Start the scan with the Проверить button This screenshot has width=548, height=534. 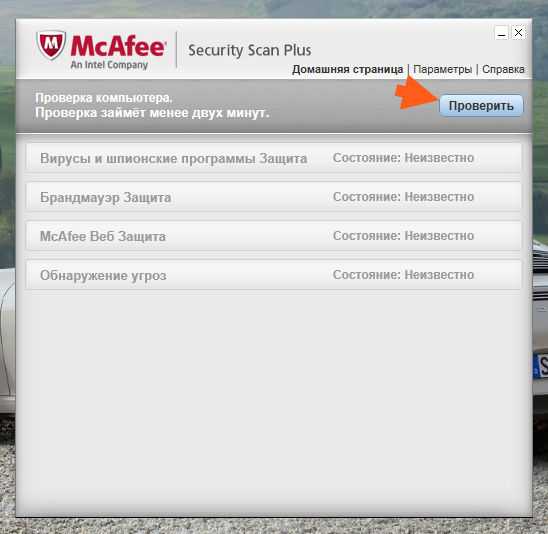(481, 105)
